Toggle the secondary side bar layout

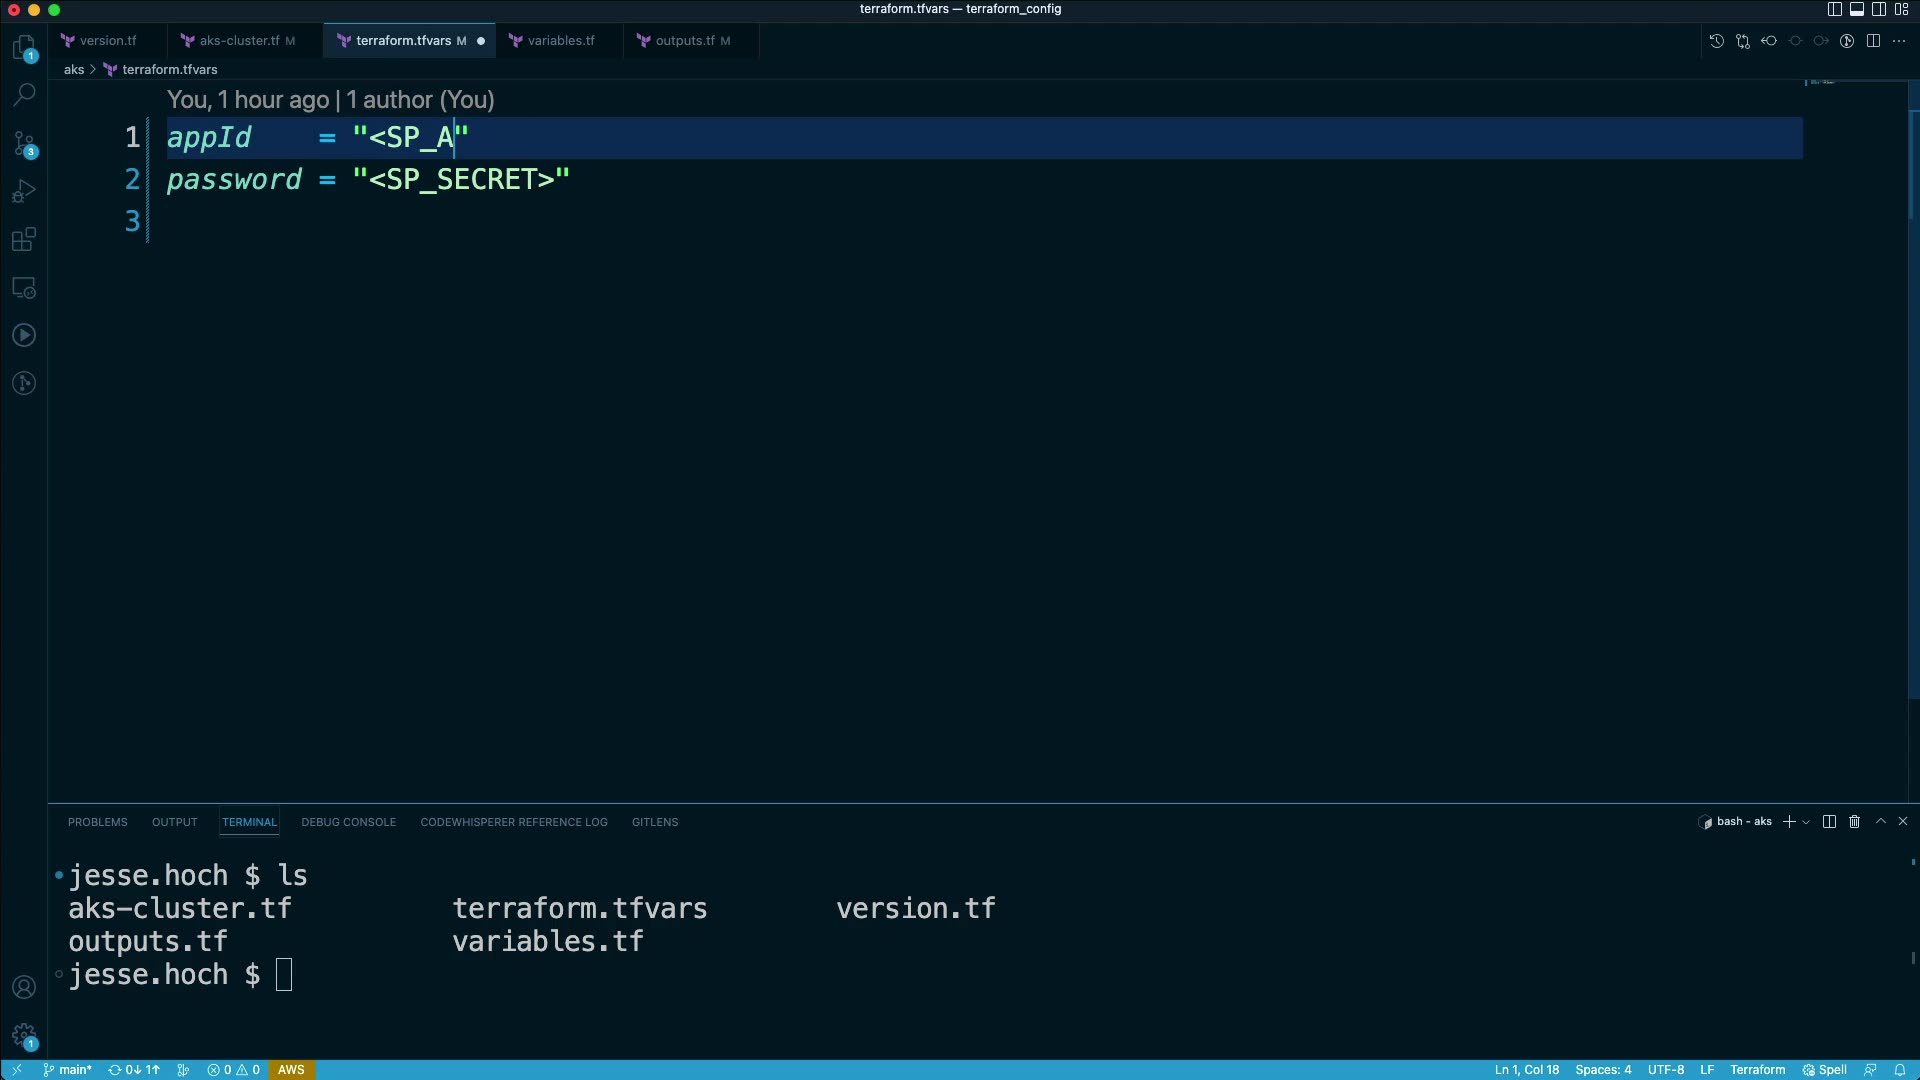(1879, 9)
